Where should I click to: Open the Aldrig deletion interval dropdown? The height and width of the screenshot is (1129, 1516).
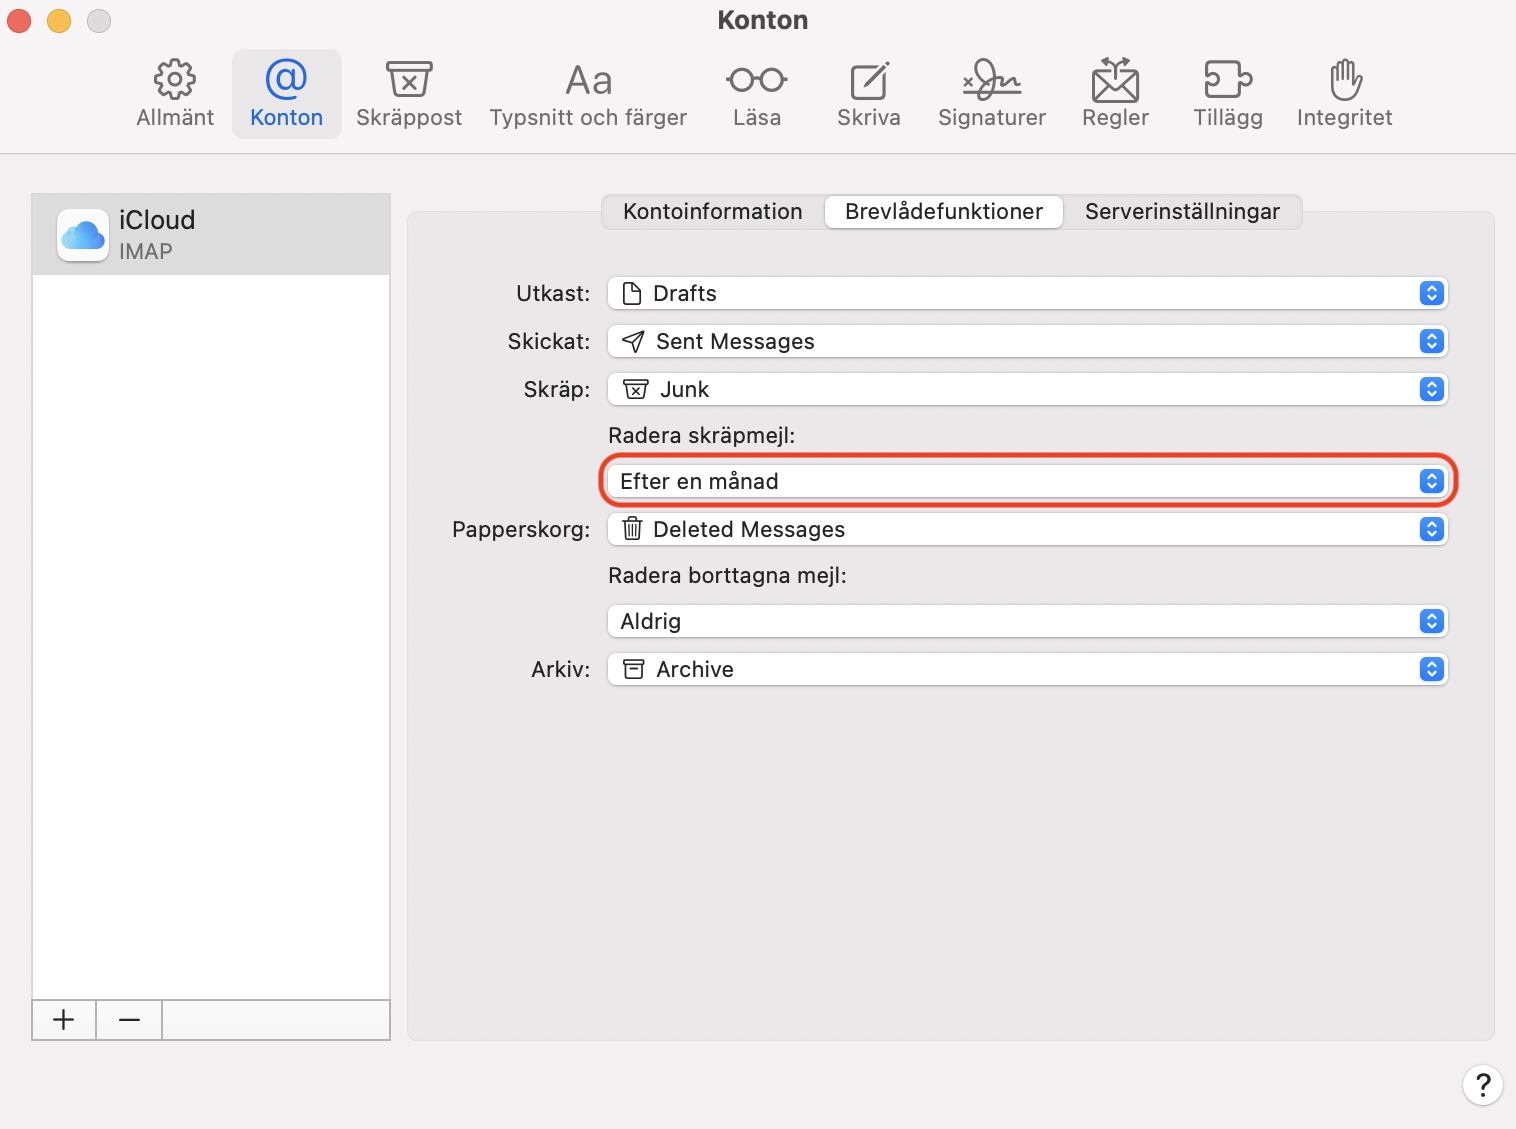point(1028,621)
